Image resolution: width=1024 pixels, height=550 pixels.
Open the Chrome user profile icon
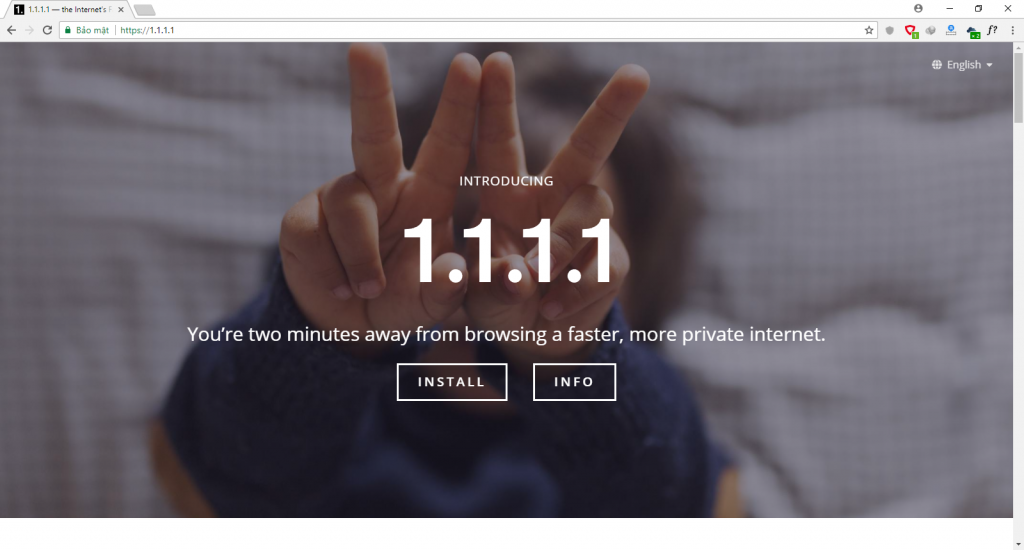[918, 8]
